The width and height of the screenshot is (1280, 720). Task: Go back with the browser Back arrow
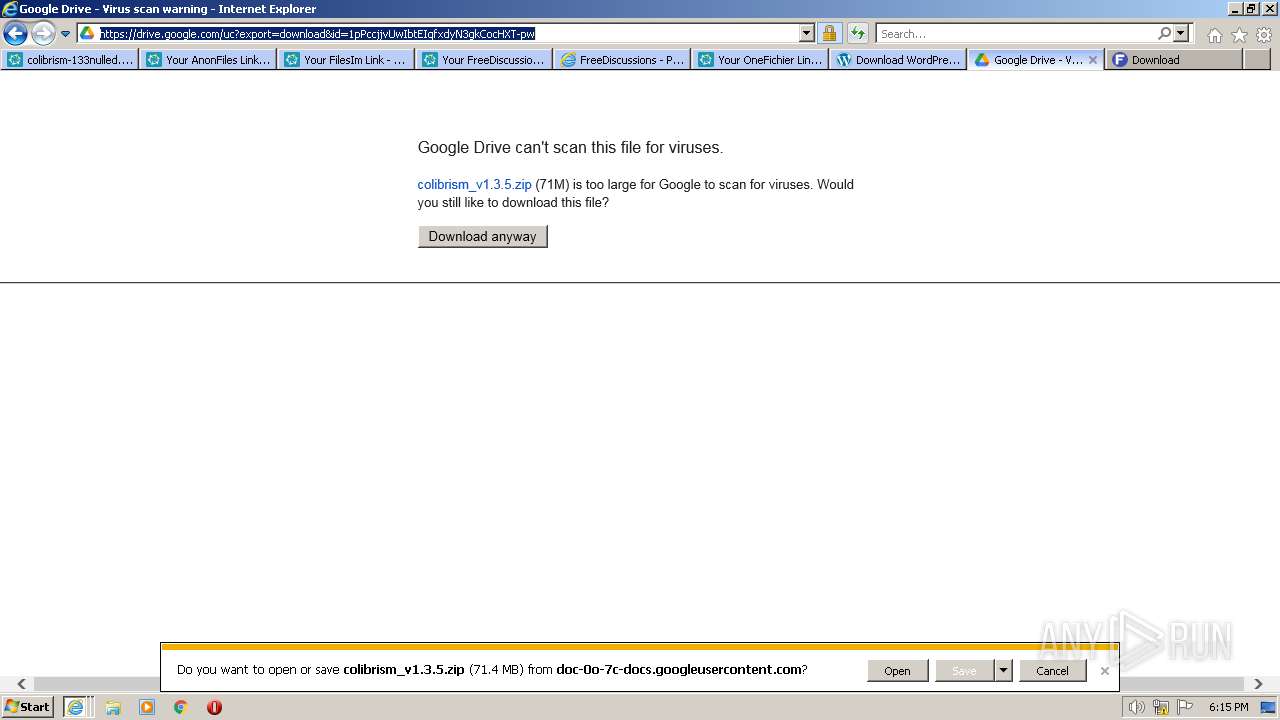pos(15,33)
